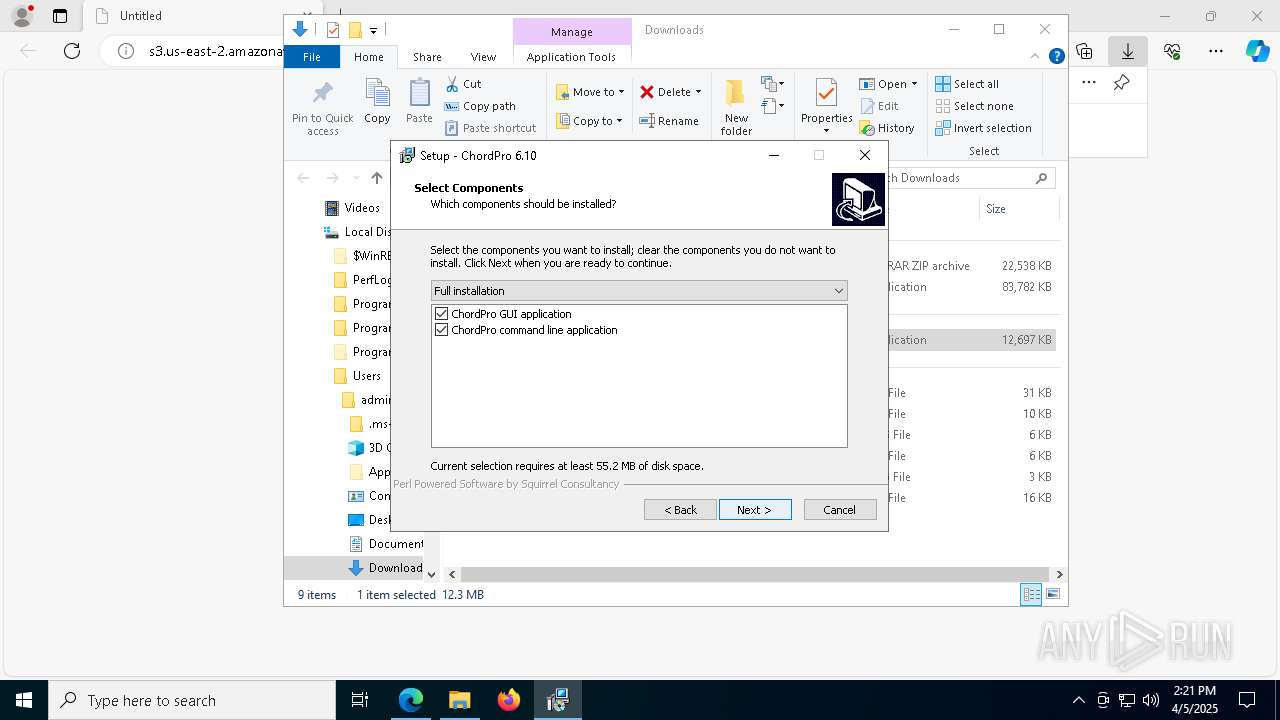Open File Explorer from the taskbar
Screen dimensions: 1280x720
pyautogui.click(x=459, y=700)
